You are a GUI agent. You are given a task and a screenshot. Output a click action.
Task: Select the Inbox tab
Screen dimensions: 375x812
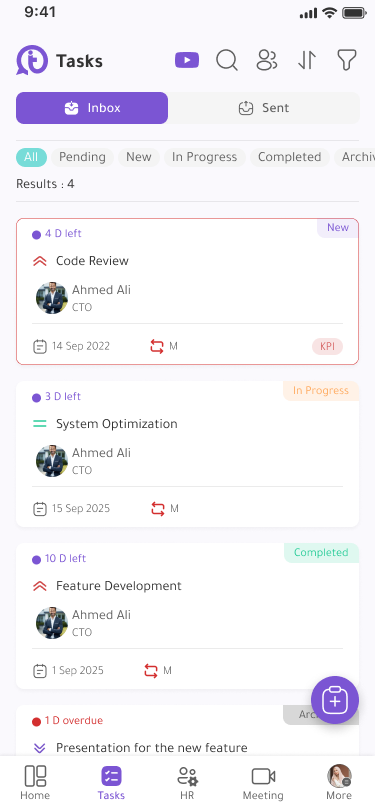click(x=92, y=108)
